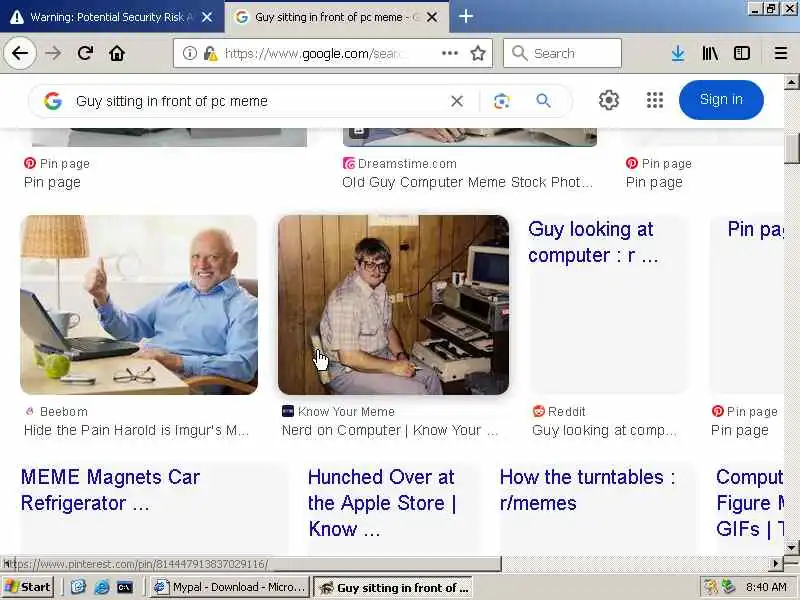Open How the turntables r/memes result
The width and height of the screenshot is (800, 600).
tap(588, 490)
